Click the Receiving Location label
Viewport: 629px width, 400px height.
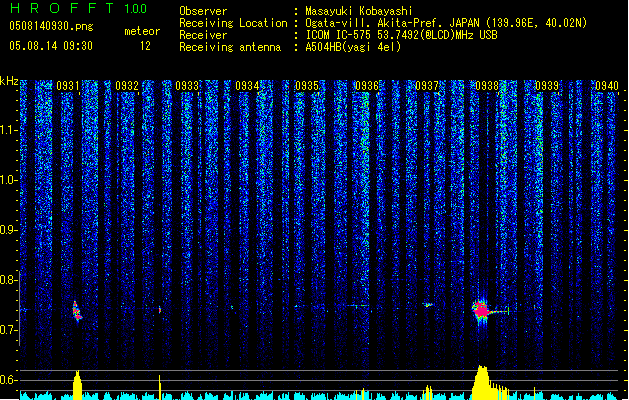click(233, 23)
